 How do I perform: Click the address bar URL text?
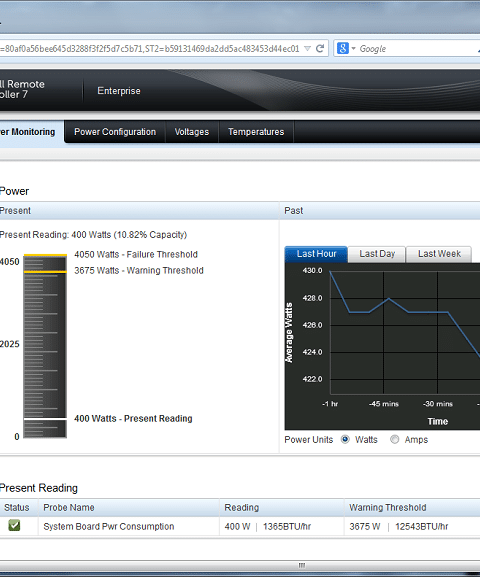pyautogui.click(x=150, y=49)
